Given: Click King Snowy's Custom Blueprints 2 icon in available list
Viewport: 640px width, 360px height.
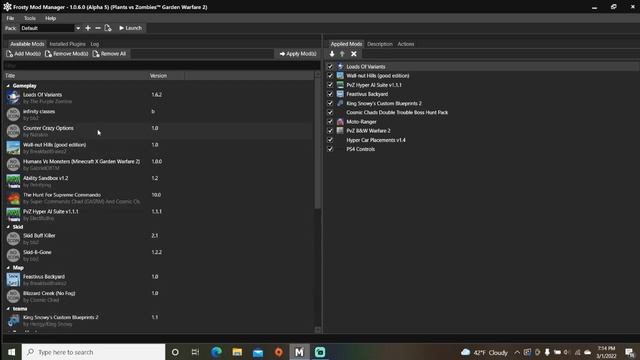Looking at the screenshot, I should click(13, 320).
